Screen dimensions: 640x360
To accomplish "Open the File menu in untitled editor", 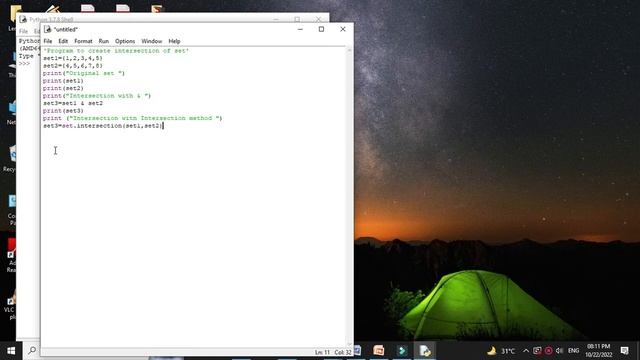I will pos(48,41).
